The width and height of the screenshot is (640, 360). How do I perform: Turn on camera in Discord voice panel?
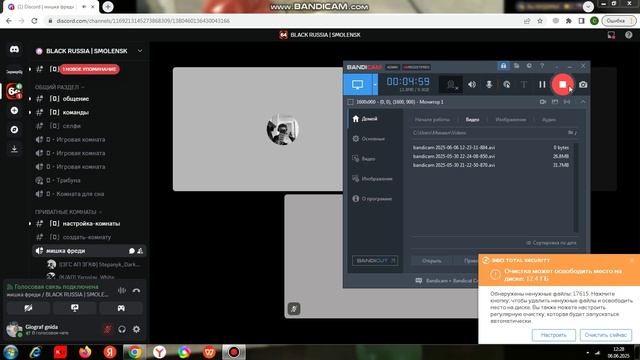28,308
